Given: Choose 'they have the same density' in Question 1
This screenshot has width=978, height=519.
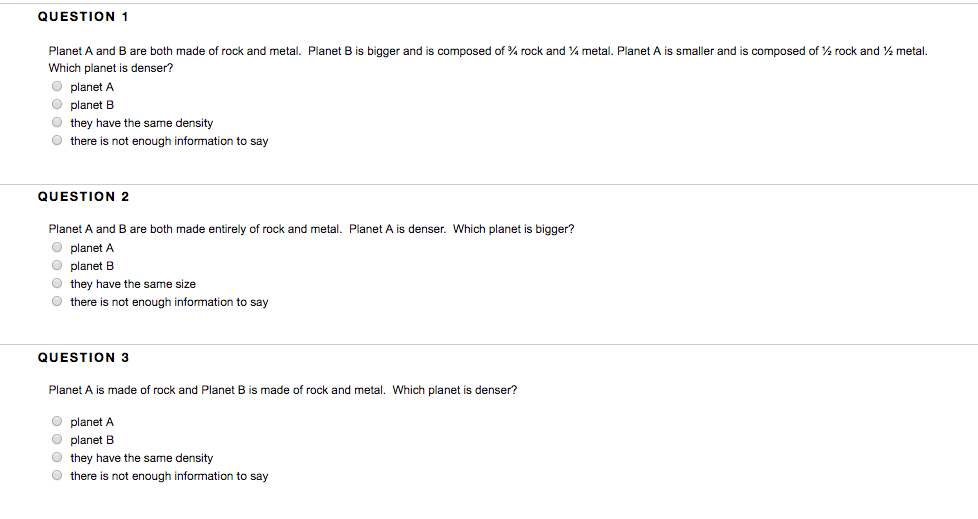Looking at the screenshot, I should 57,122.
